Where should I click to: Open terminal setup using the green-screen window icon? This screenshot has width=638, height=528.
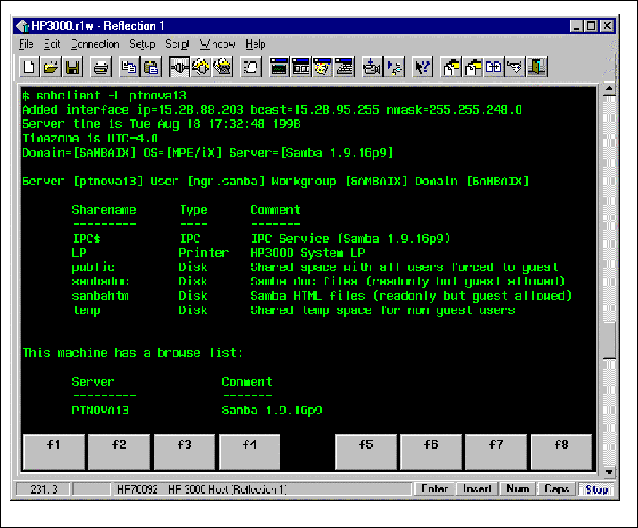click(279, 67)
